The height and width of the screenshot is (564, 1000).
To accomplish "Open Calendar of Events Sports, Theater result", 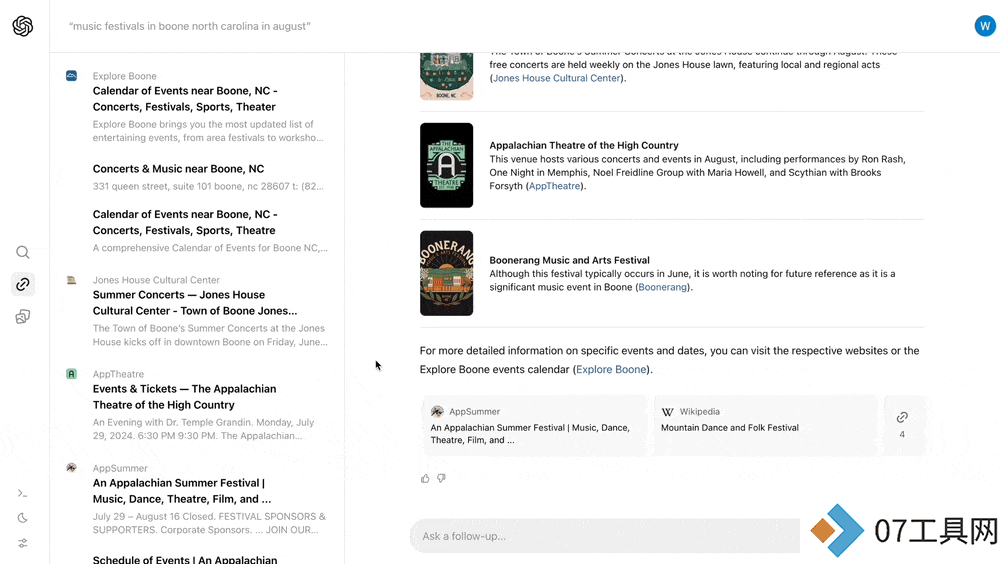I will coord(185,99).
